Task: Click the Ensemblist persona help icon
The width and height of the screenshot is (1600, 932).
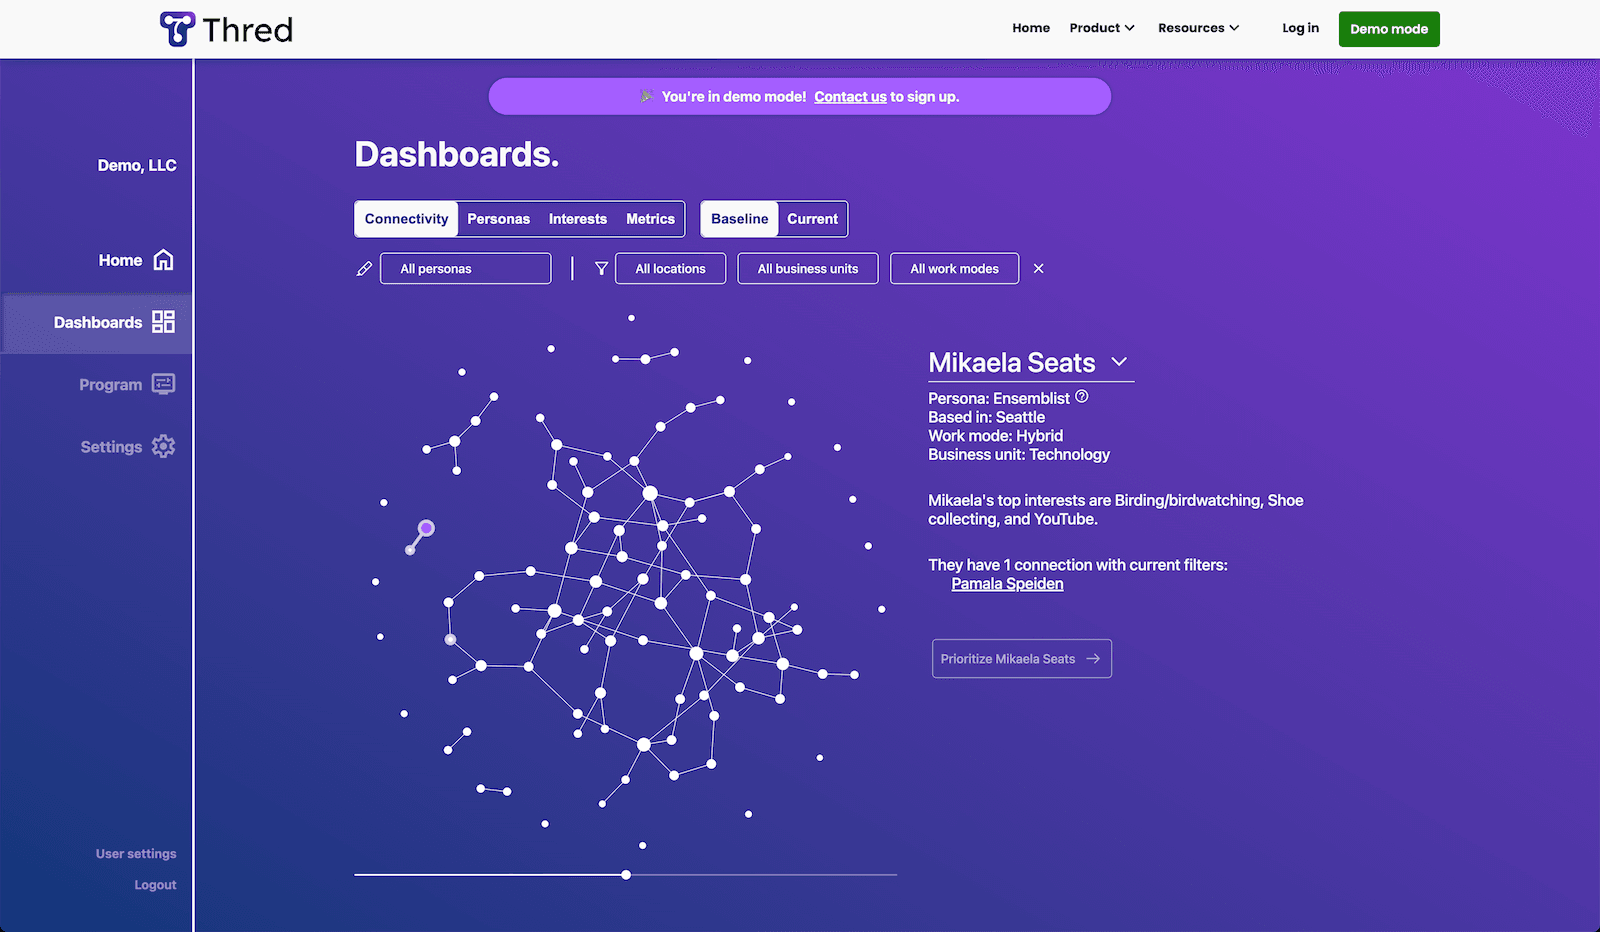Action: pos(1081,397)
